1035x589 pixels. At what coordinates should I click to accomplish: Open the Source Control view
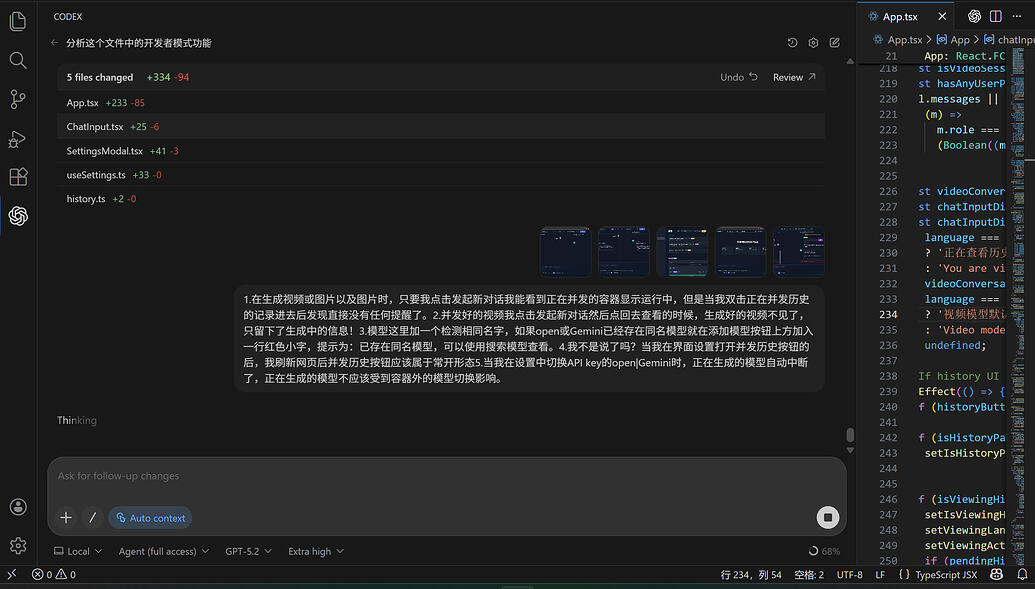(x=18, y=99)
